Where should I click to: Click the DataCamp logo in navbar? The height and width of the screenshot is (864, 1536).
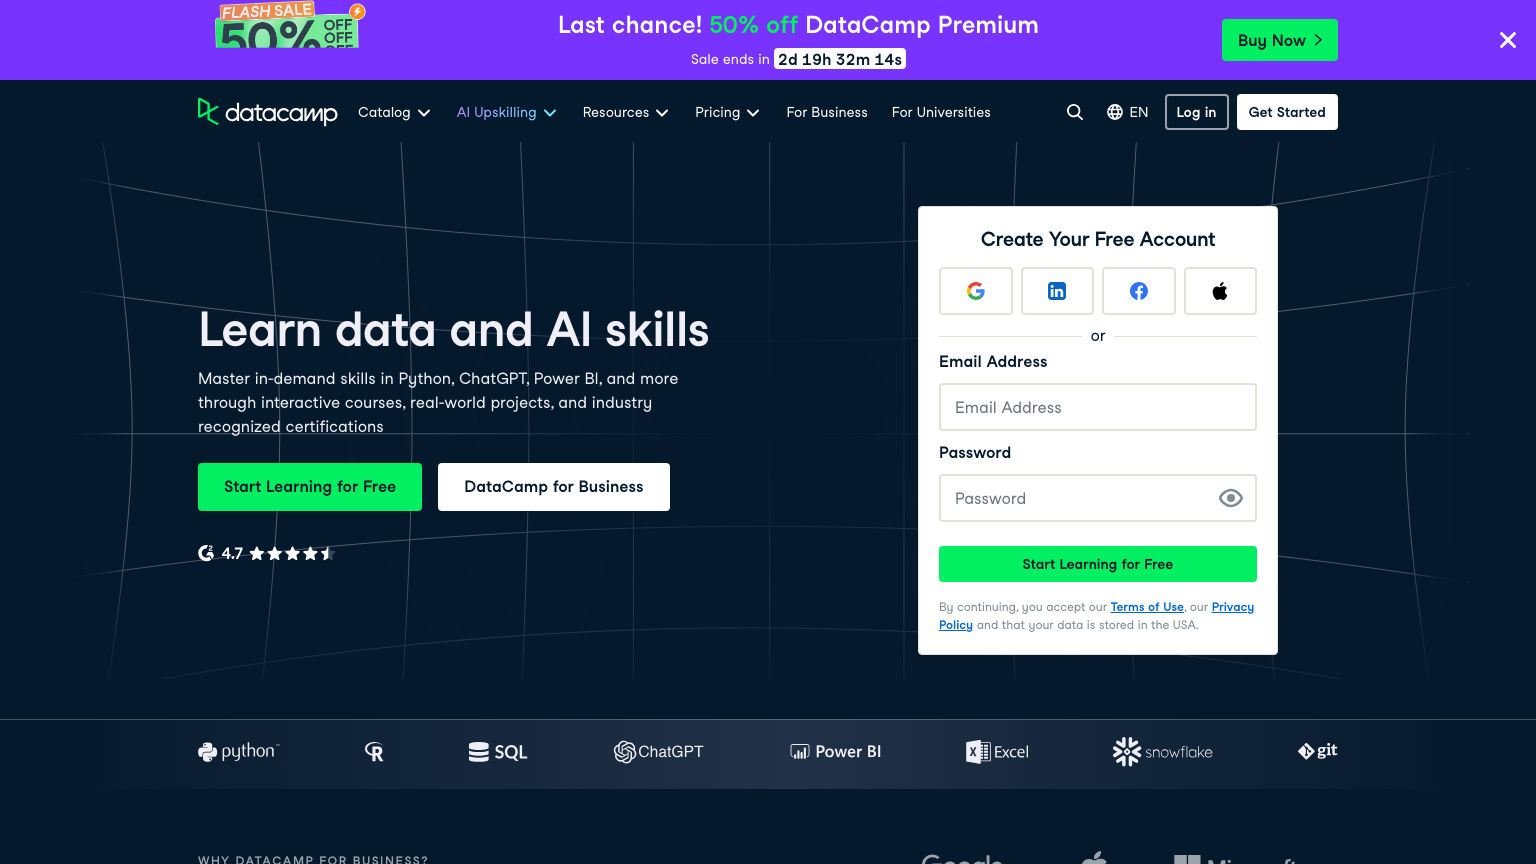[x=267, y=112]
